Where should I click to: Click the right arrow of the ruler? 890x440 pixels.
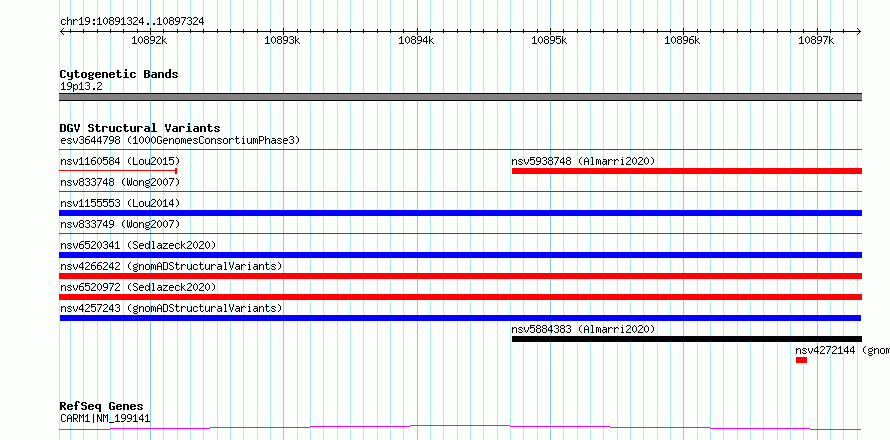click(859, 31)
